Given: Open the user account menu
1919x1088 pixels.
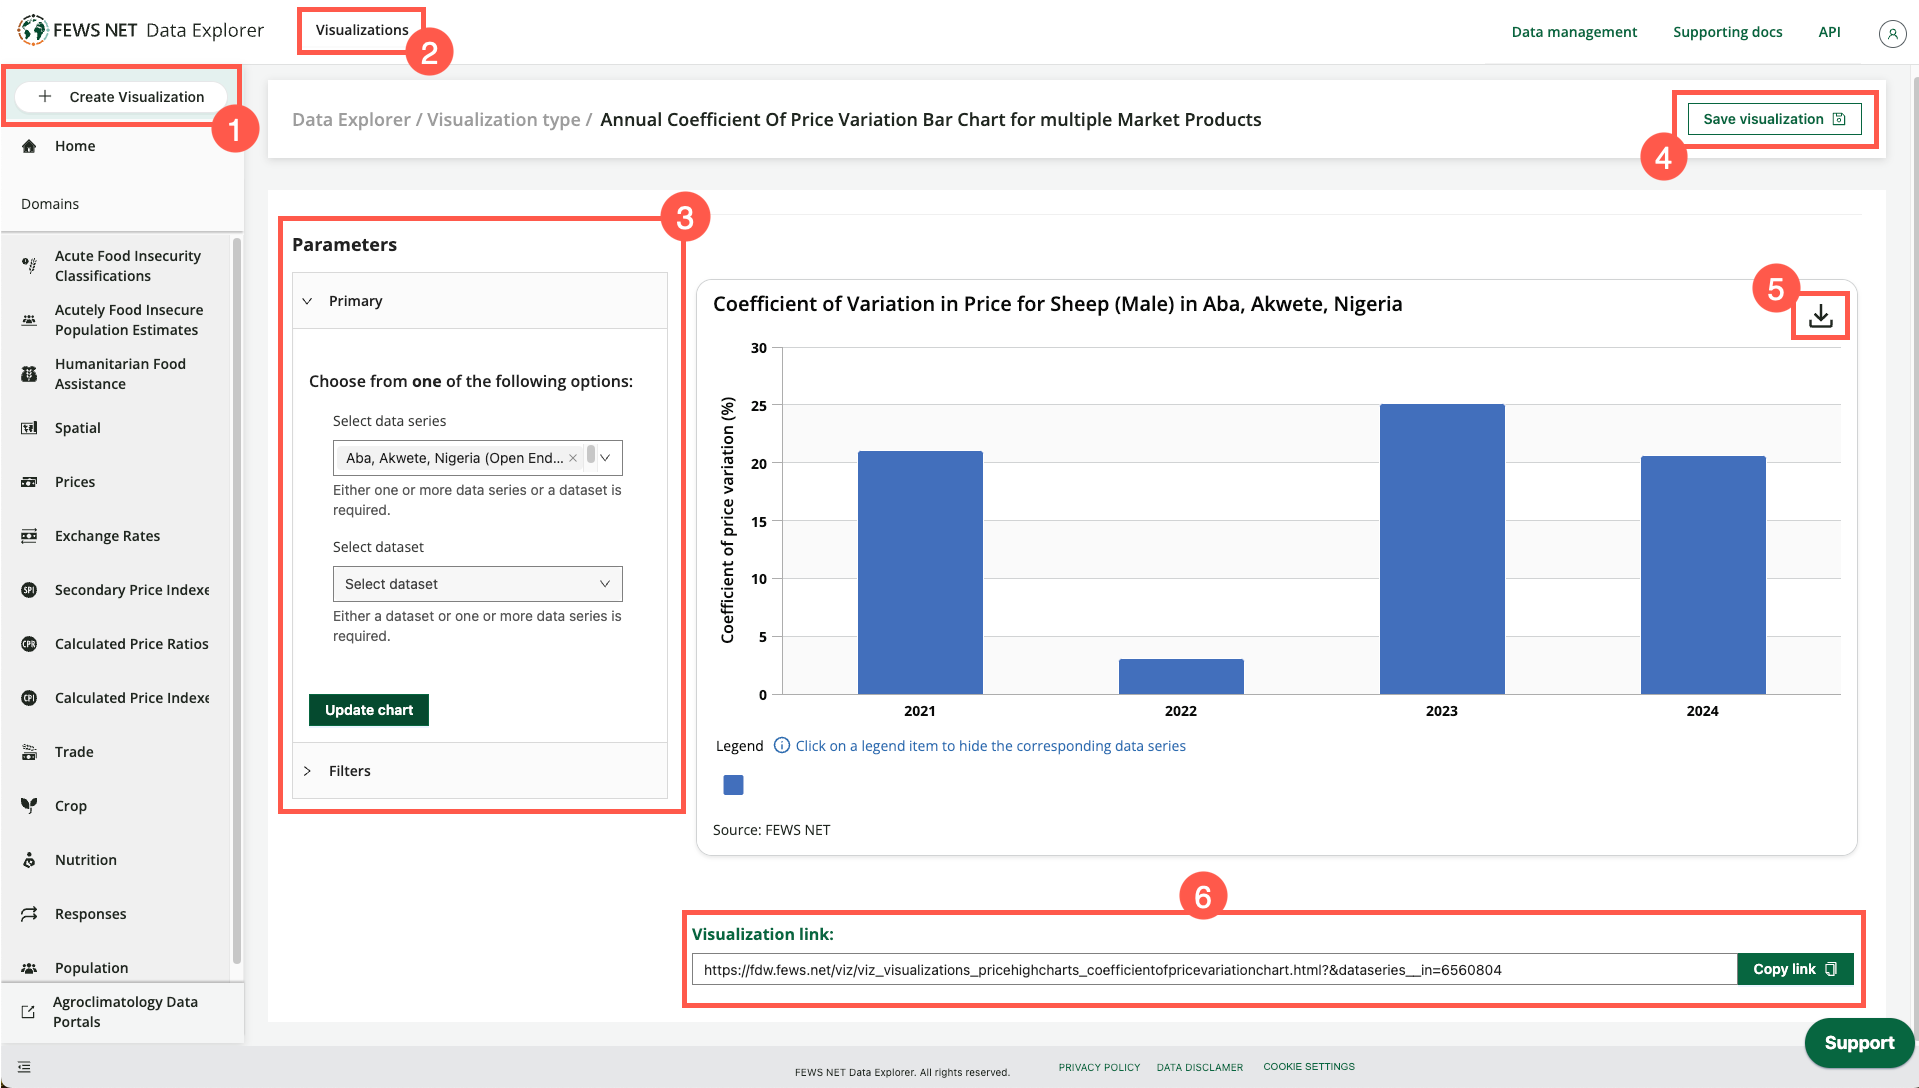Looking at the screenshot, I should tap(1892, 33).
